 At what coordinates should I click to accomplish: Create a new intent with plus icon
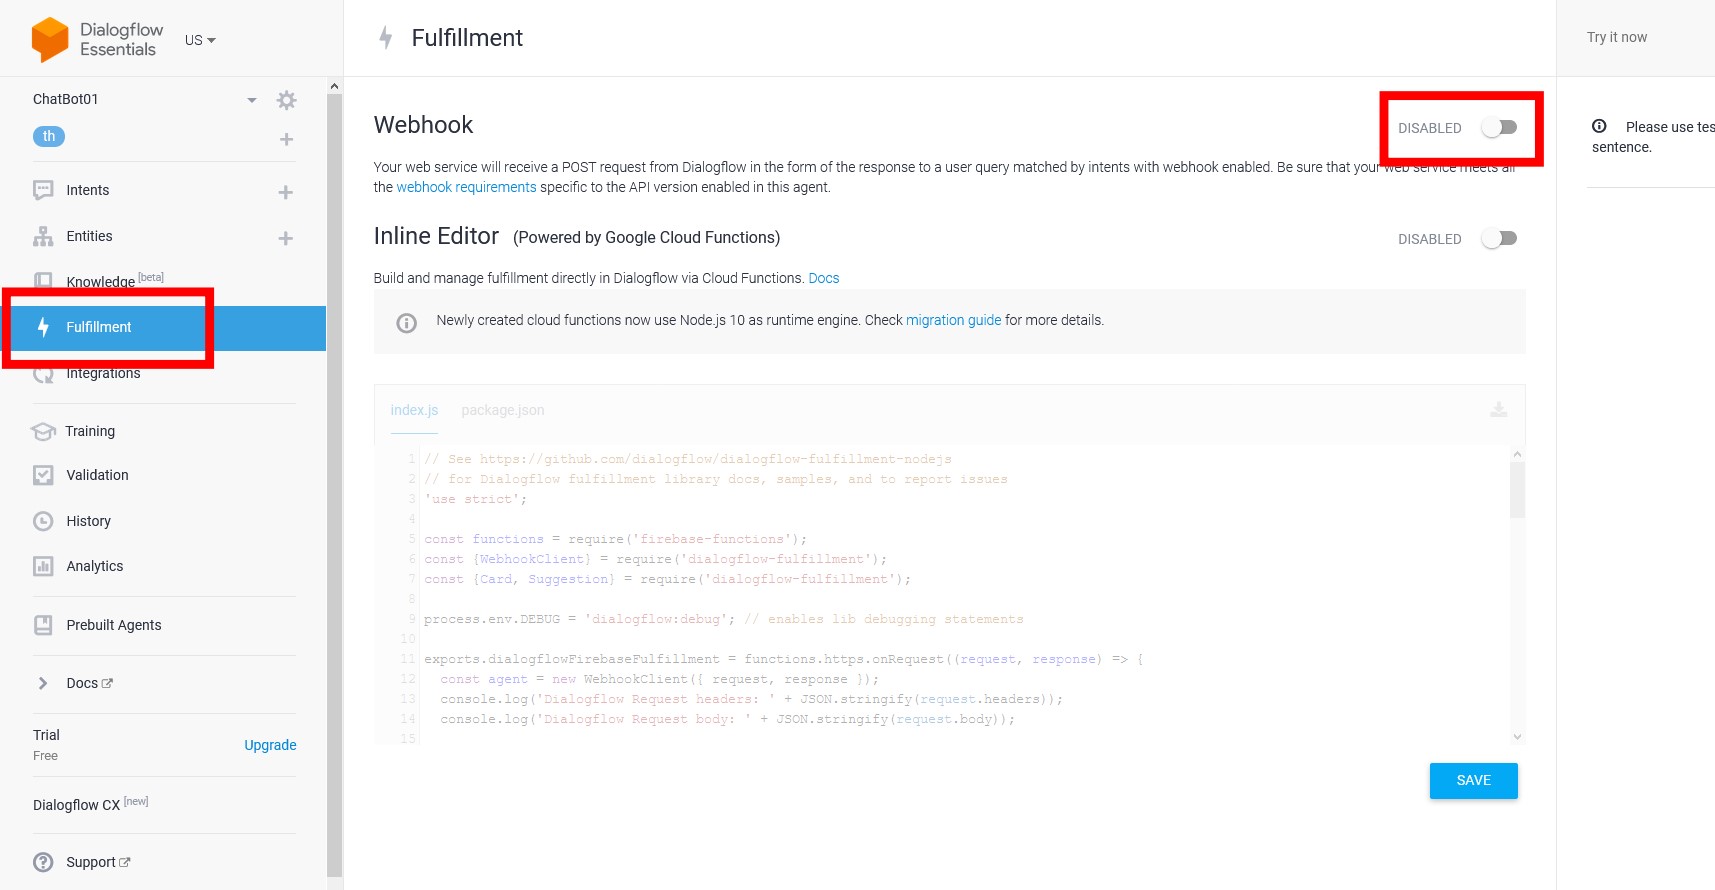point(286,192)
